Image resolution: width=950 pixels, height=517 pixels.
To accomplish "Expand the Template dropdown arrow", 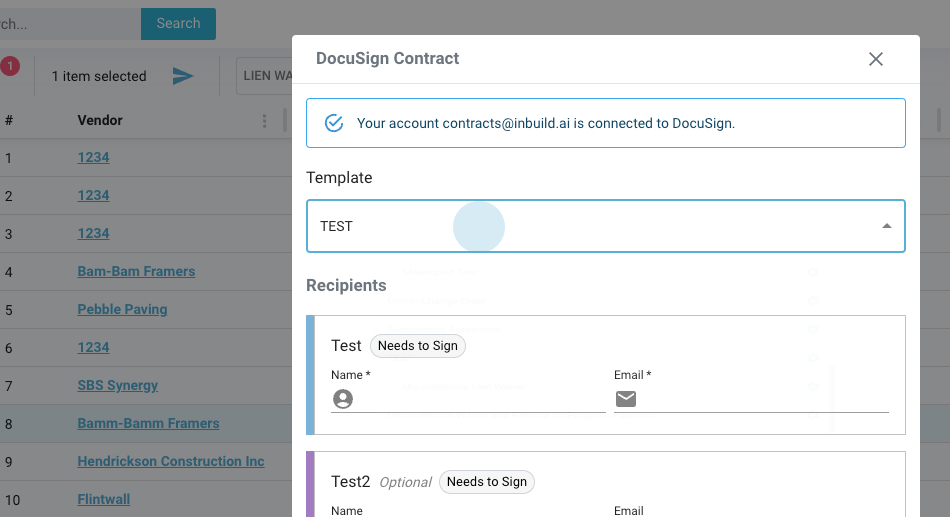I will 886,226.
